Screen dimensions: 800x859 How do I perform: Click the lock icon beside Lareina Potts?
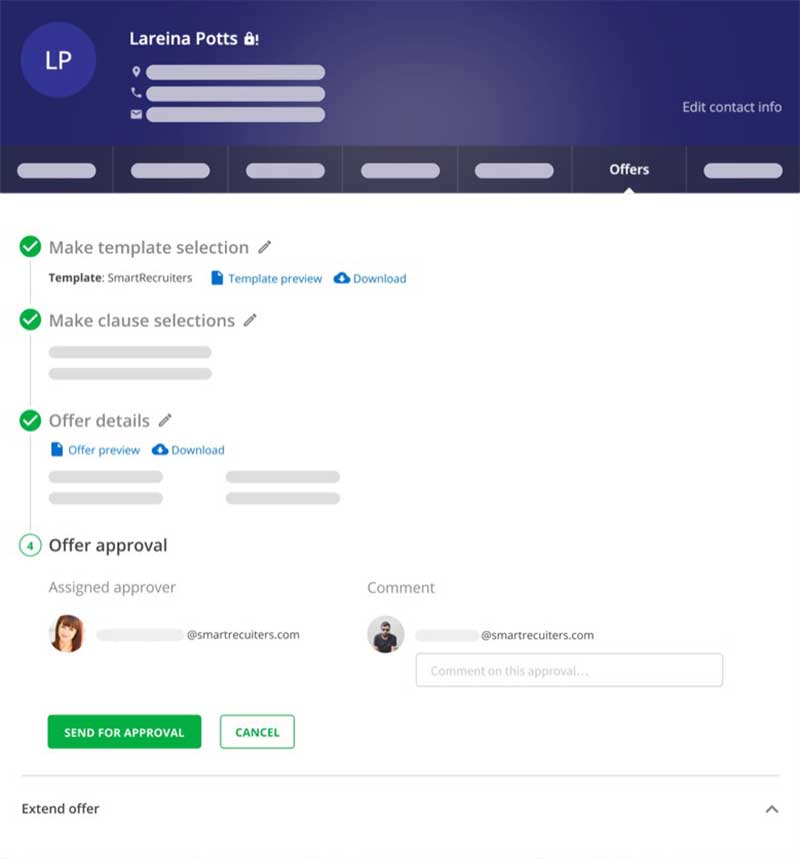coord(251,39)
